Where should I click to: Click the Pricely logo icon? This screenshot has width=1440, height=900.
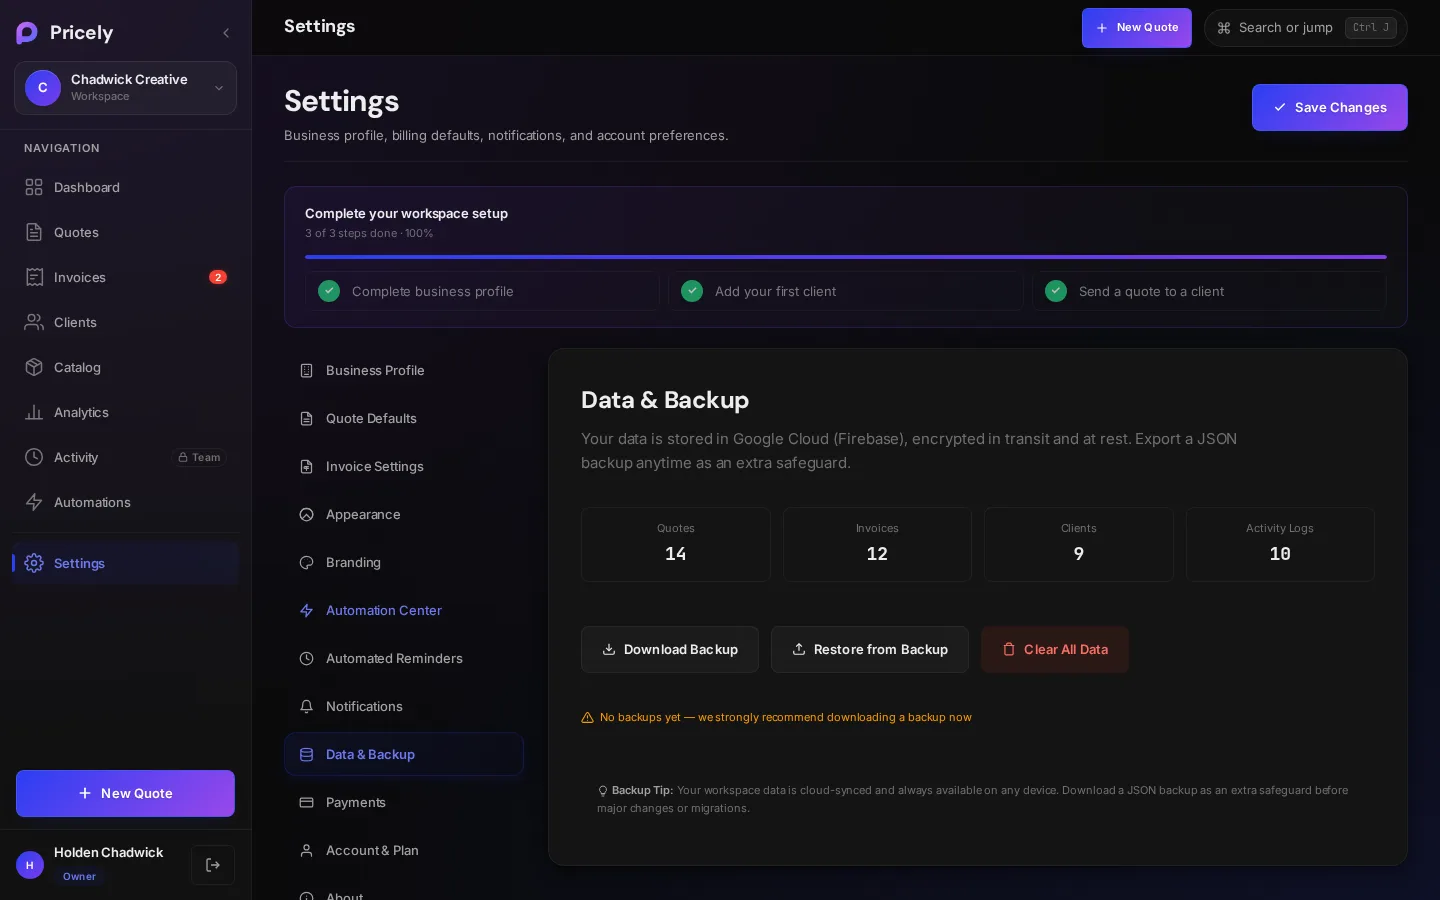27,33
